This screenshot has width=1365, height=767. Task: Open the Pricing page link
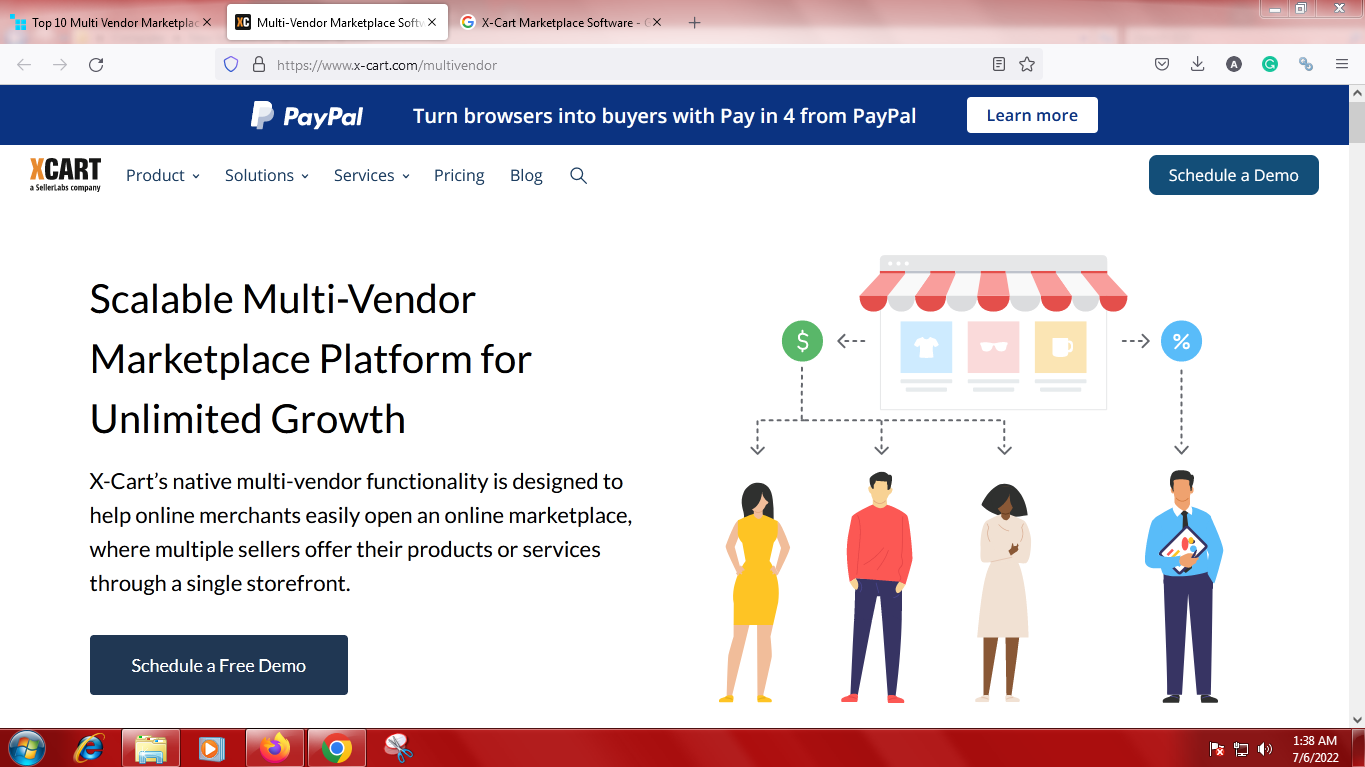[459, 175]
